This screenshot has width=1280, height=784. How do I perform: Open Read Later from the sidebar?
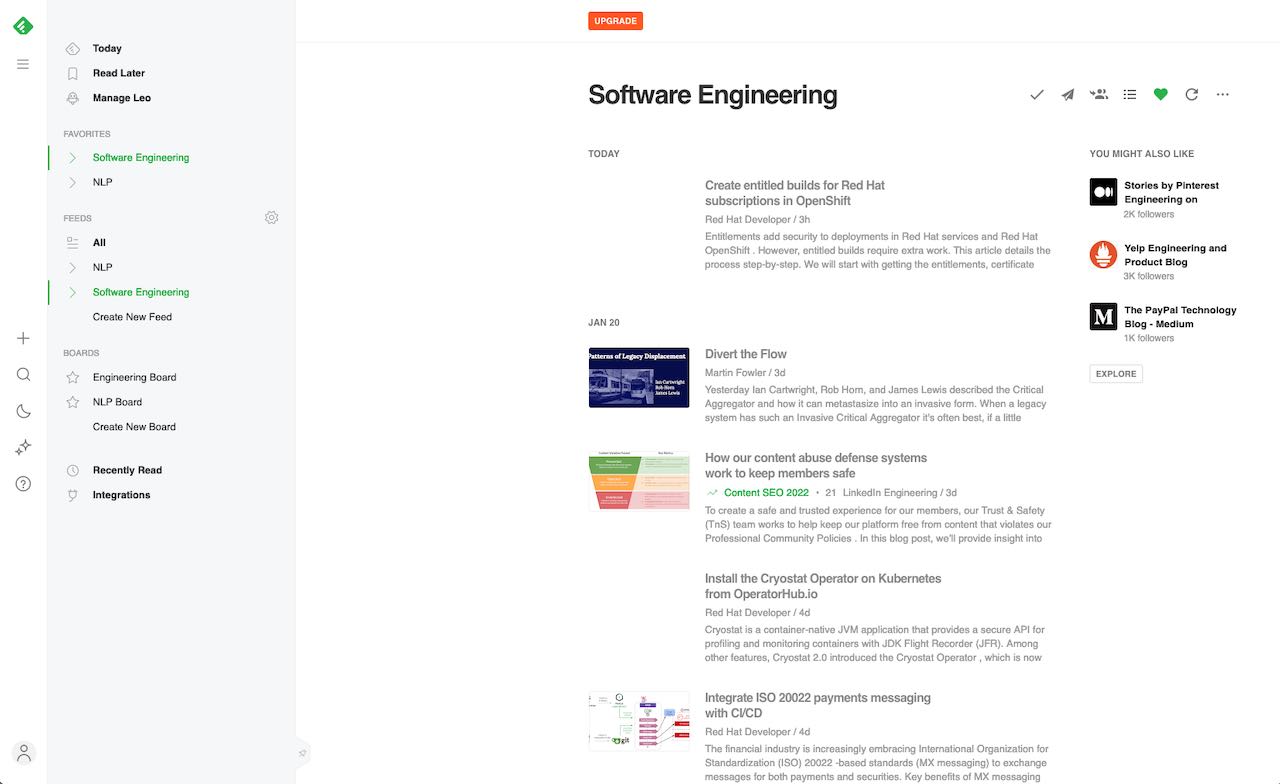point(117,72)
